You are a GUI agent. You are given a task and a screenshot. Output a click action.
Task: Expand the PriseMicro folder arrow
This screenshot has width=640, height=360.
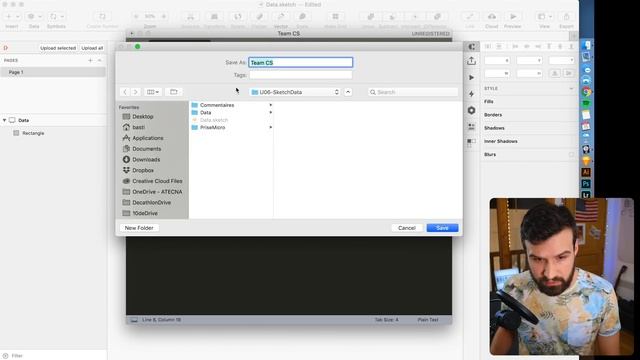270,127
